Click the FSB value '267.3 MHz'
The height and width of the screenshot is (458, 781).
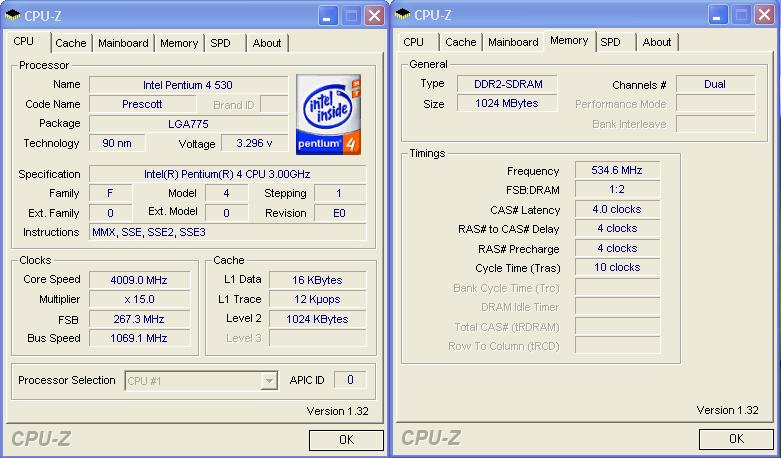(x=139, y=320)
